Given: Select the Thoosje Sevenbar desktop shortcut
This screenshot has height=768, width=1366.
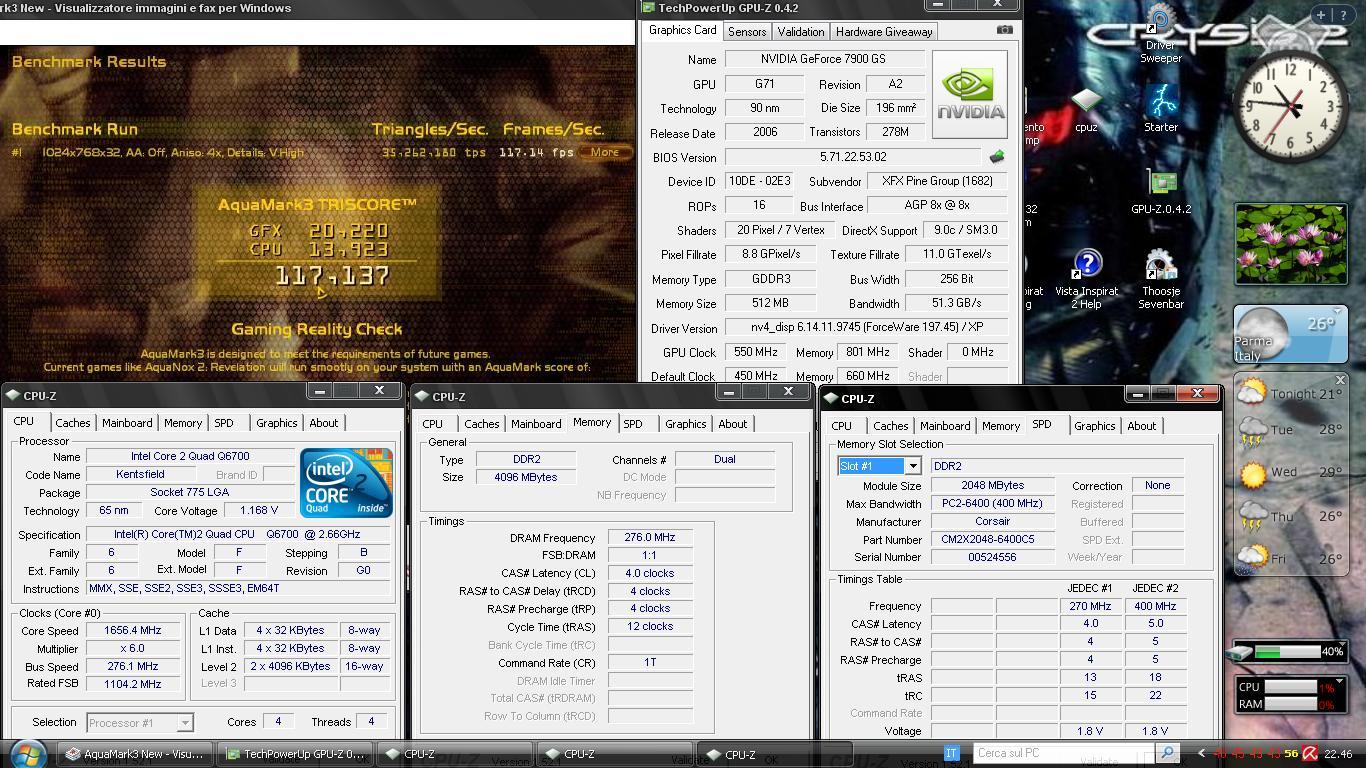Looking at the screenshot, I should pos(1161,279).
